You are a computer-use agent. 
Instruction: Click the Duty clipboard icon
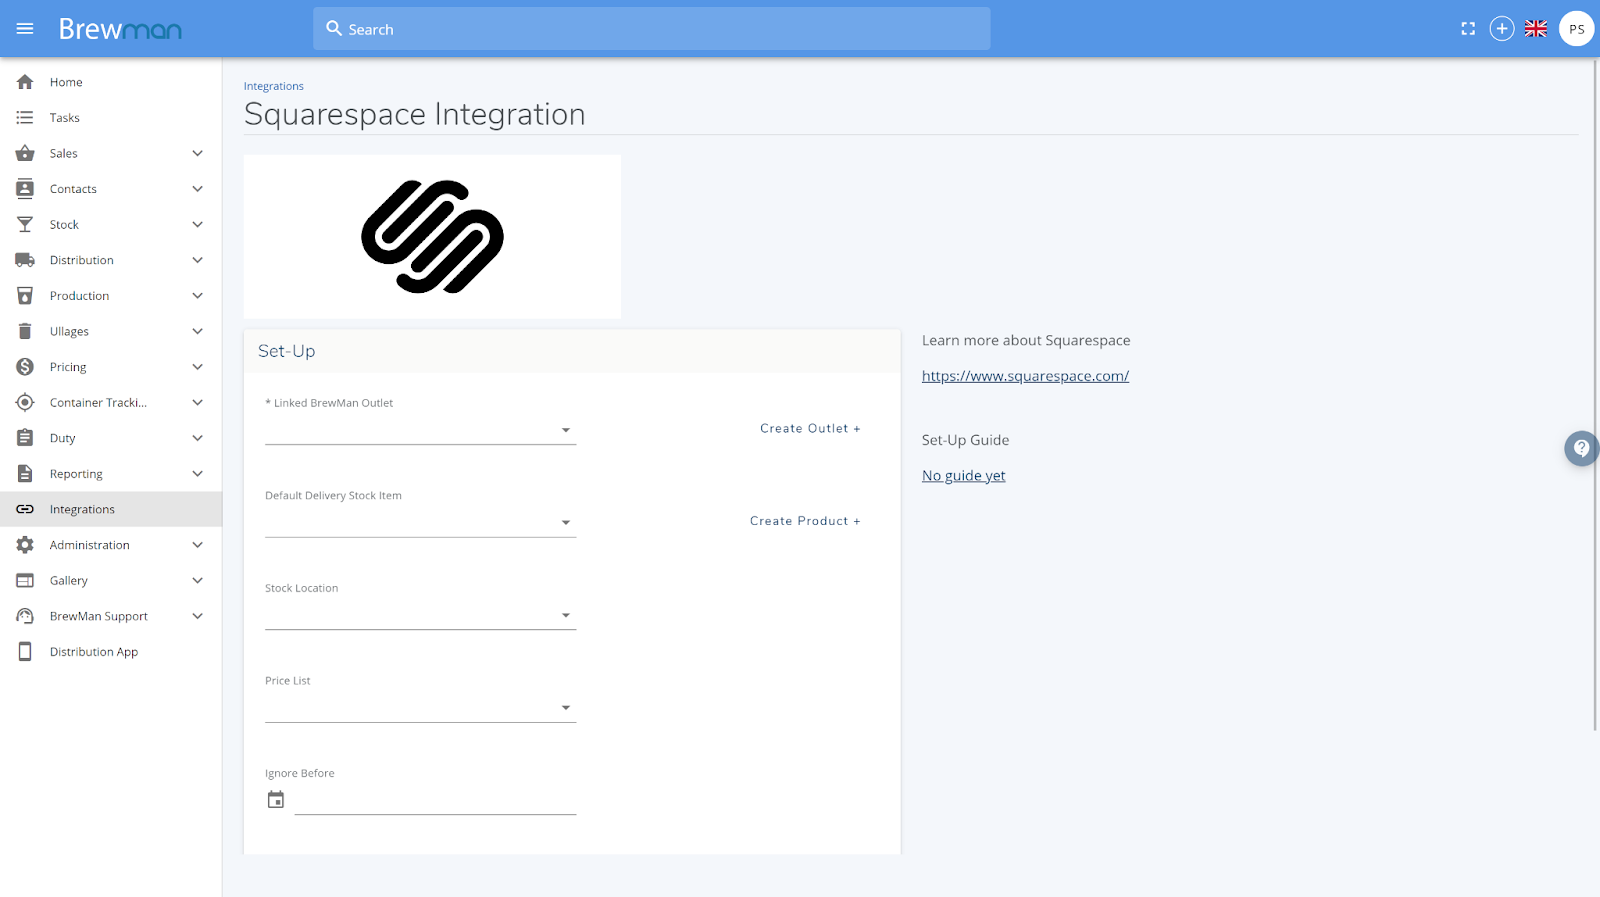[x=25, y=438]
